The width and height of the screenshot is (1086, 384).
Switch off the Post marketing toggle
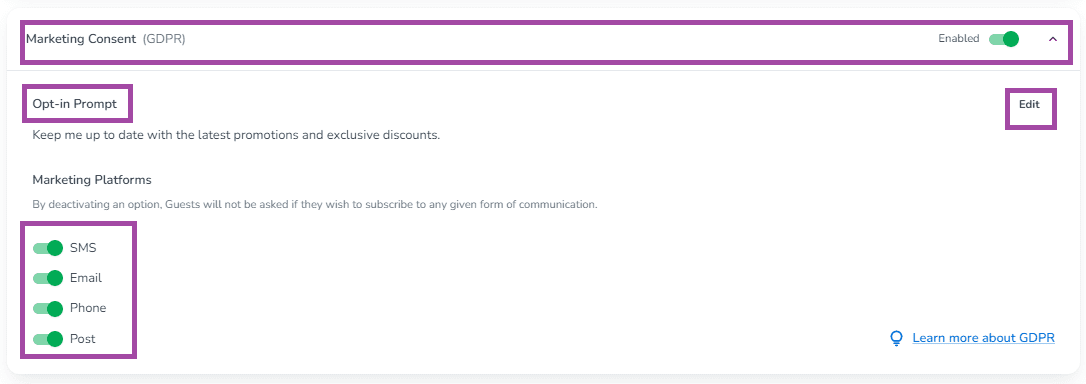click(48, 339)
